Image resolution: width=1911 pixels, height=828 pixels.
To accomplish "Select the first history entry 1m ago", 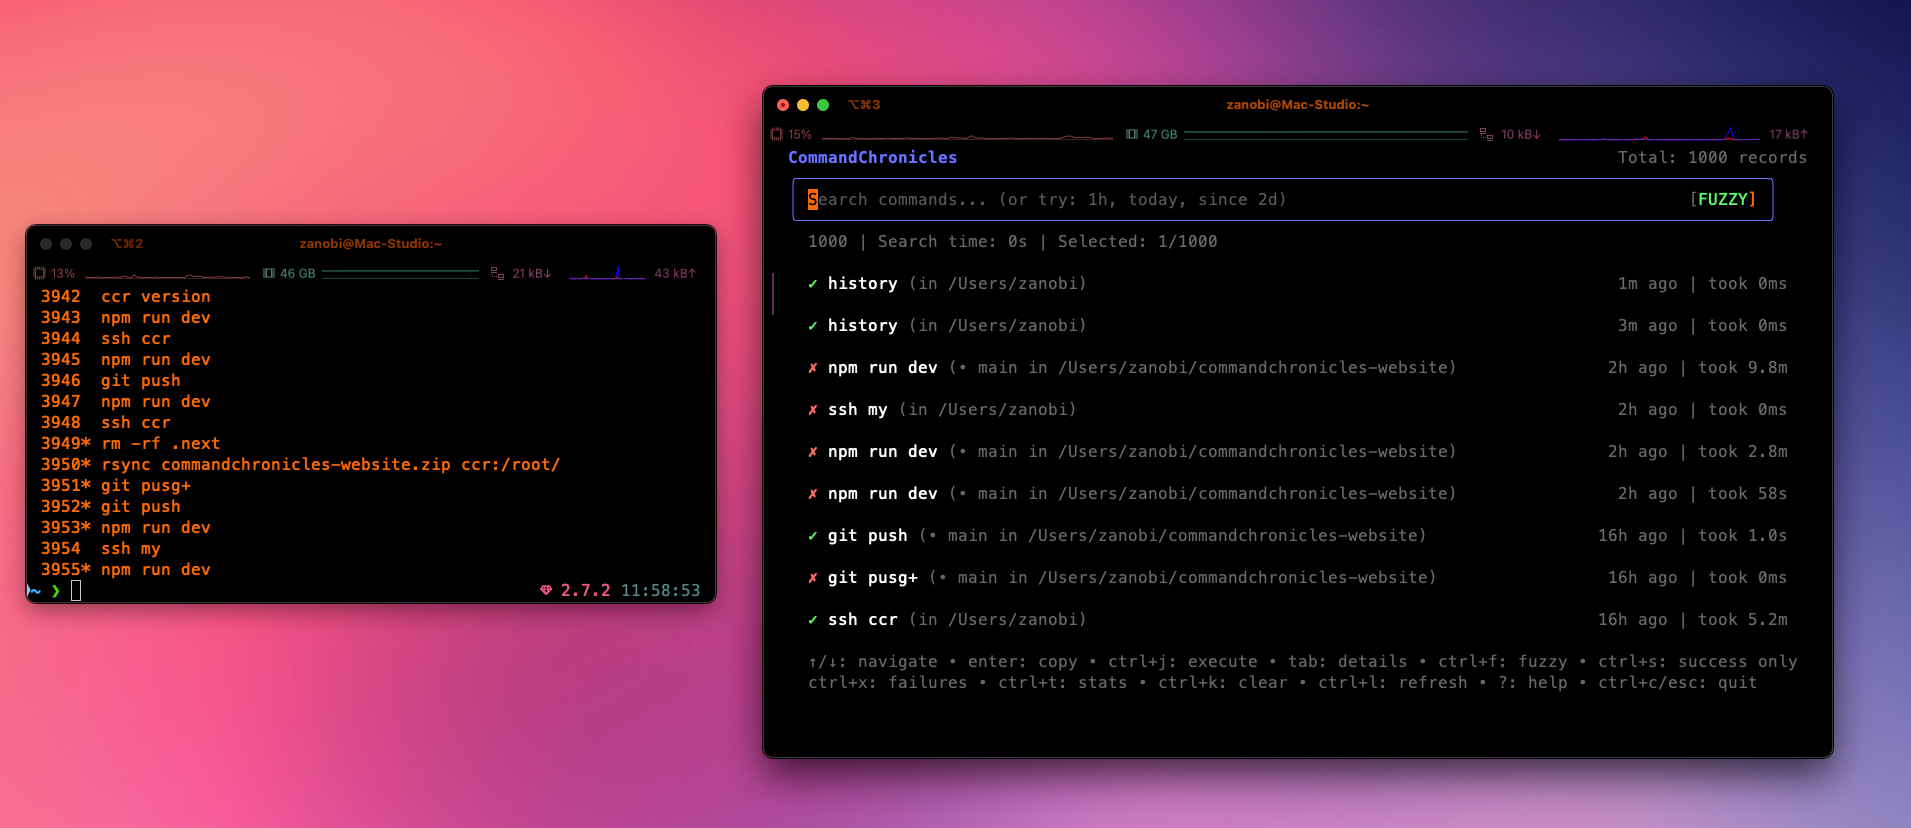I will 1297,284.
